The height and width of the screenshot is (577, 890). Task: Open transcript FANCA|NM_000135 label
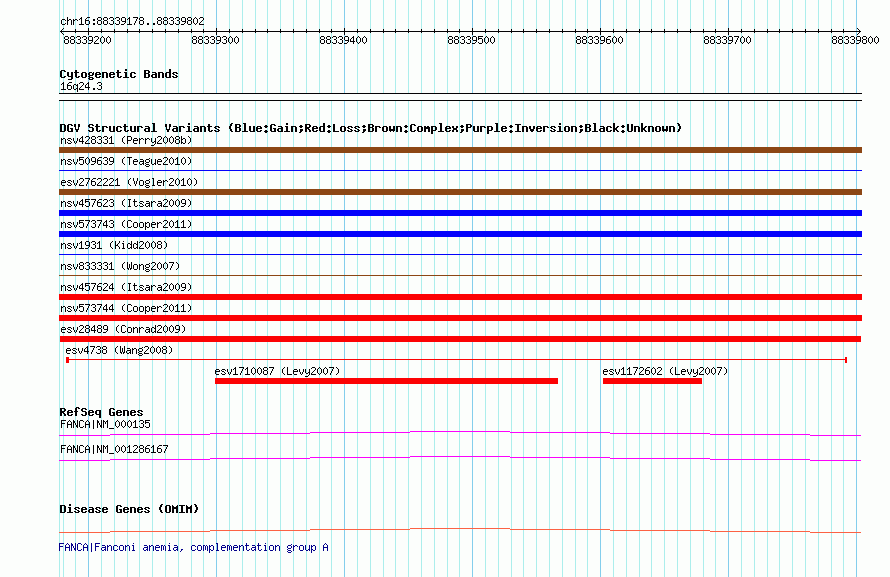point(105,424)
